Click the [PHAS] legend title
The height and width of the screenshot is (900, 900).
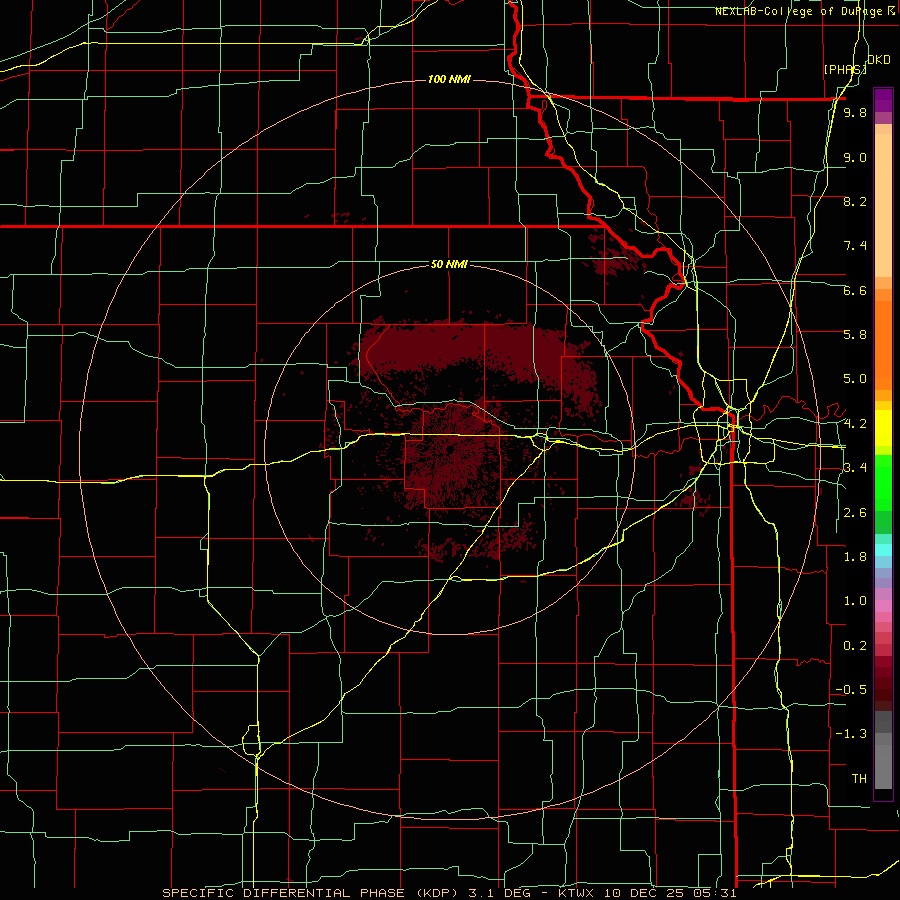tap(845, 69)
